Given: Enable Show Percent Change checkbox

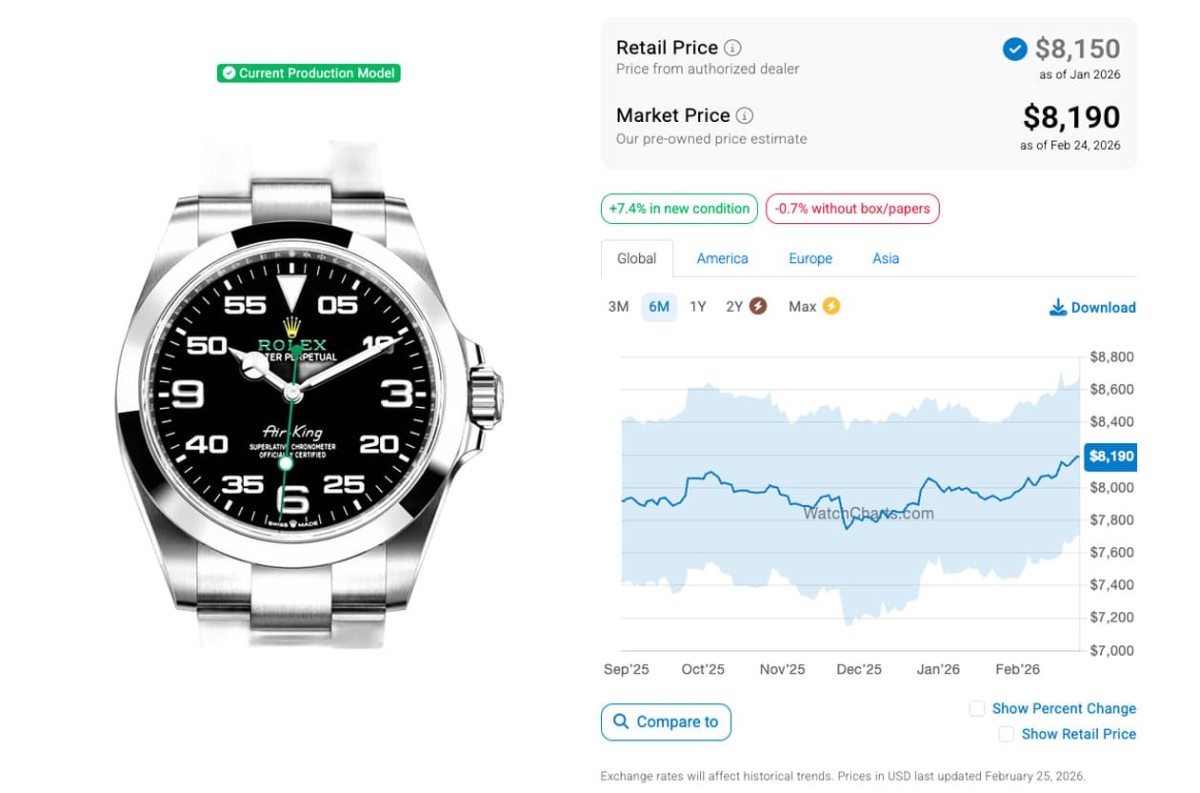Looking at the screenshot, I should pyautogui.click(x=977, y=709).
